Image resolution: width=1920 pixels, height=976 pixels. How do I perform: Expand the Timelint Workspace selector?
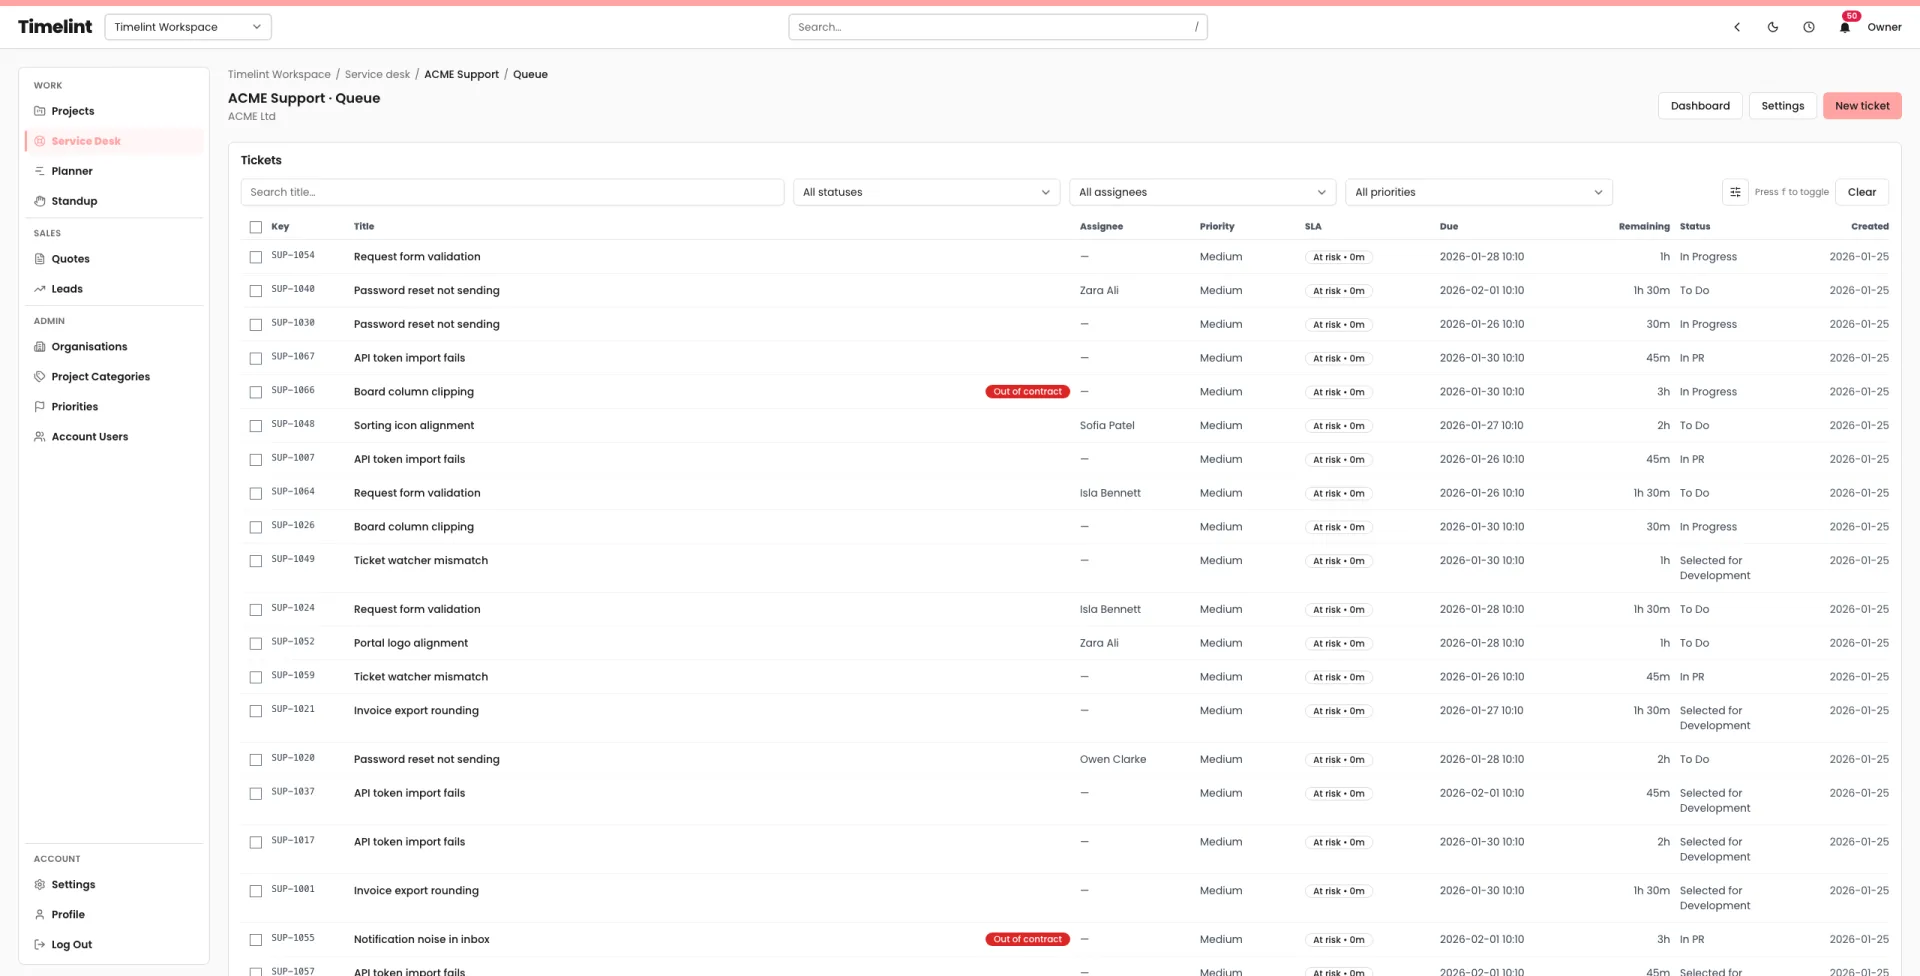click(187, 27)
